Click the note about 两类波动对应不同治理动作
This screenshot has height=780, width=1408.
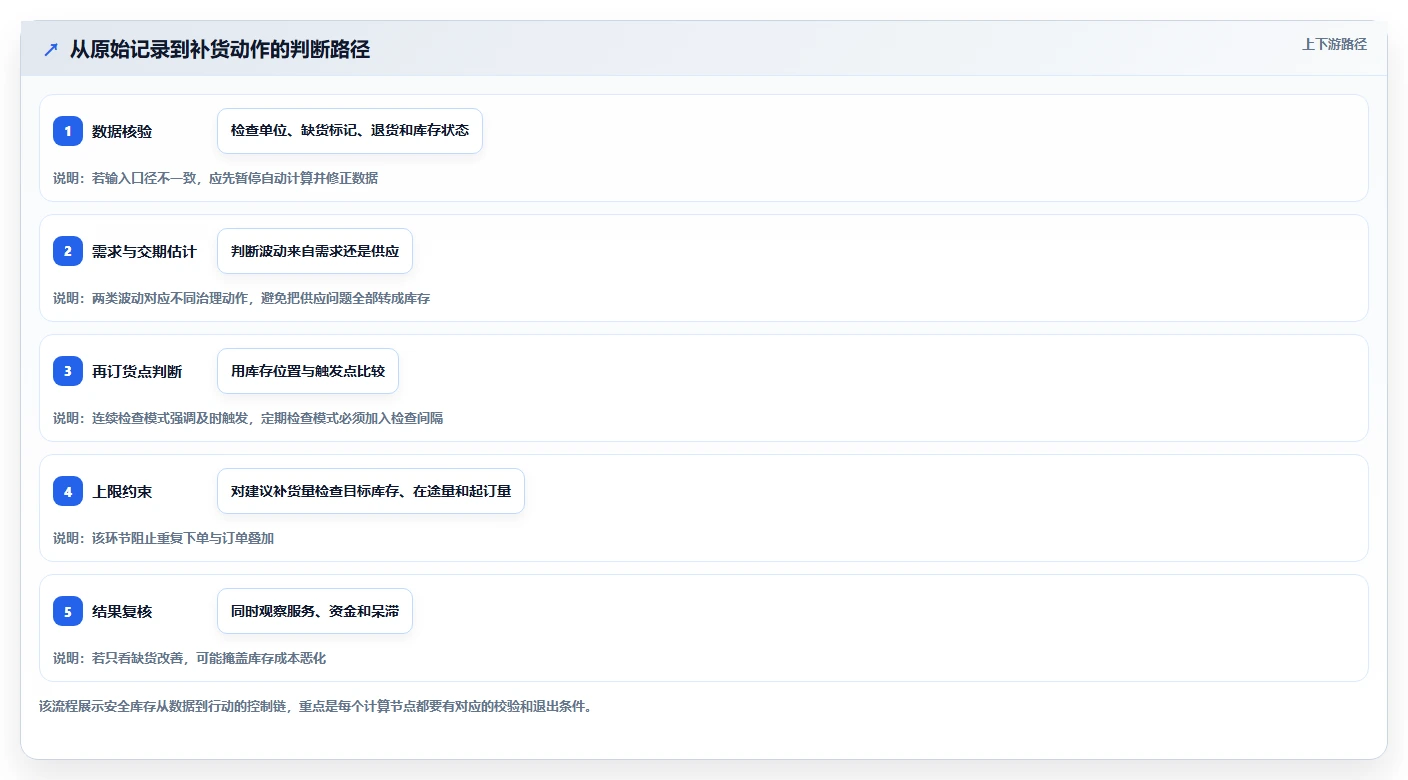242,298
